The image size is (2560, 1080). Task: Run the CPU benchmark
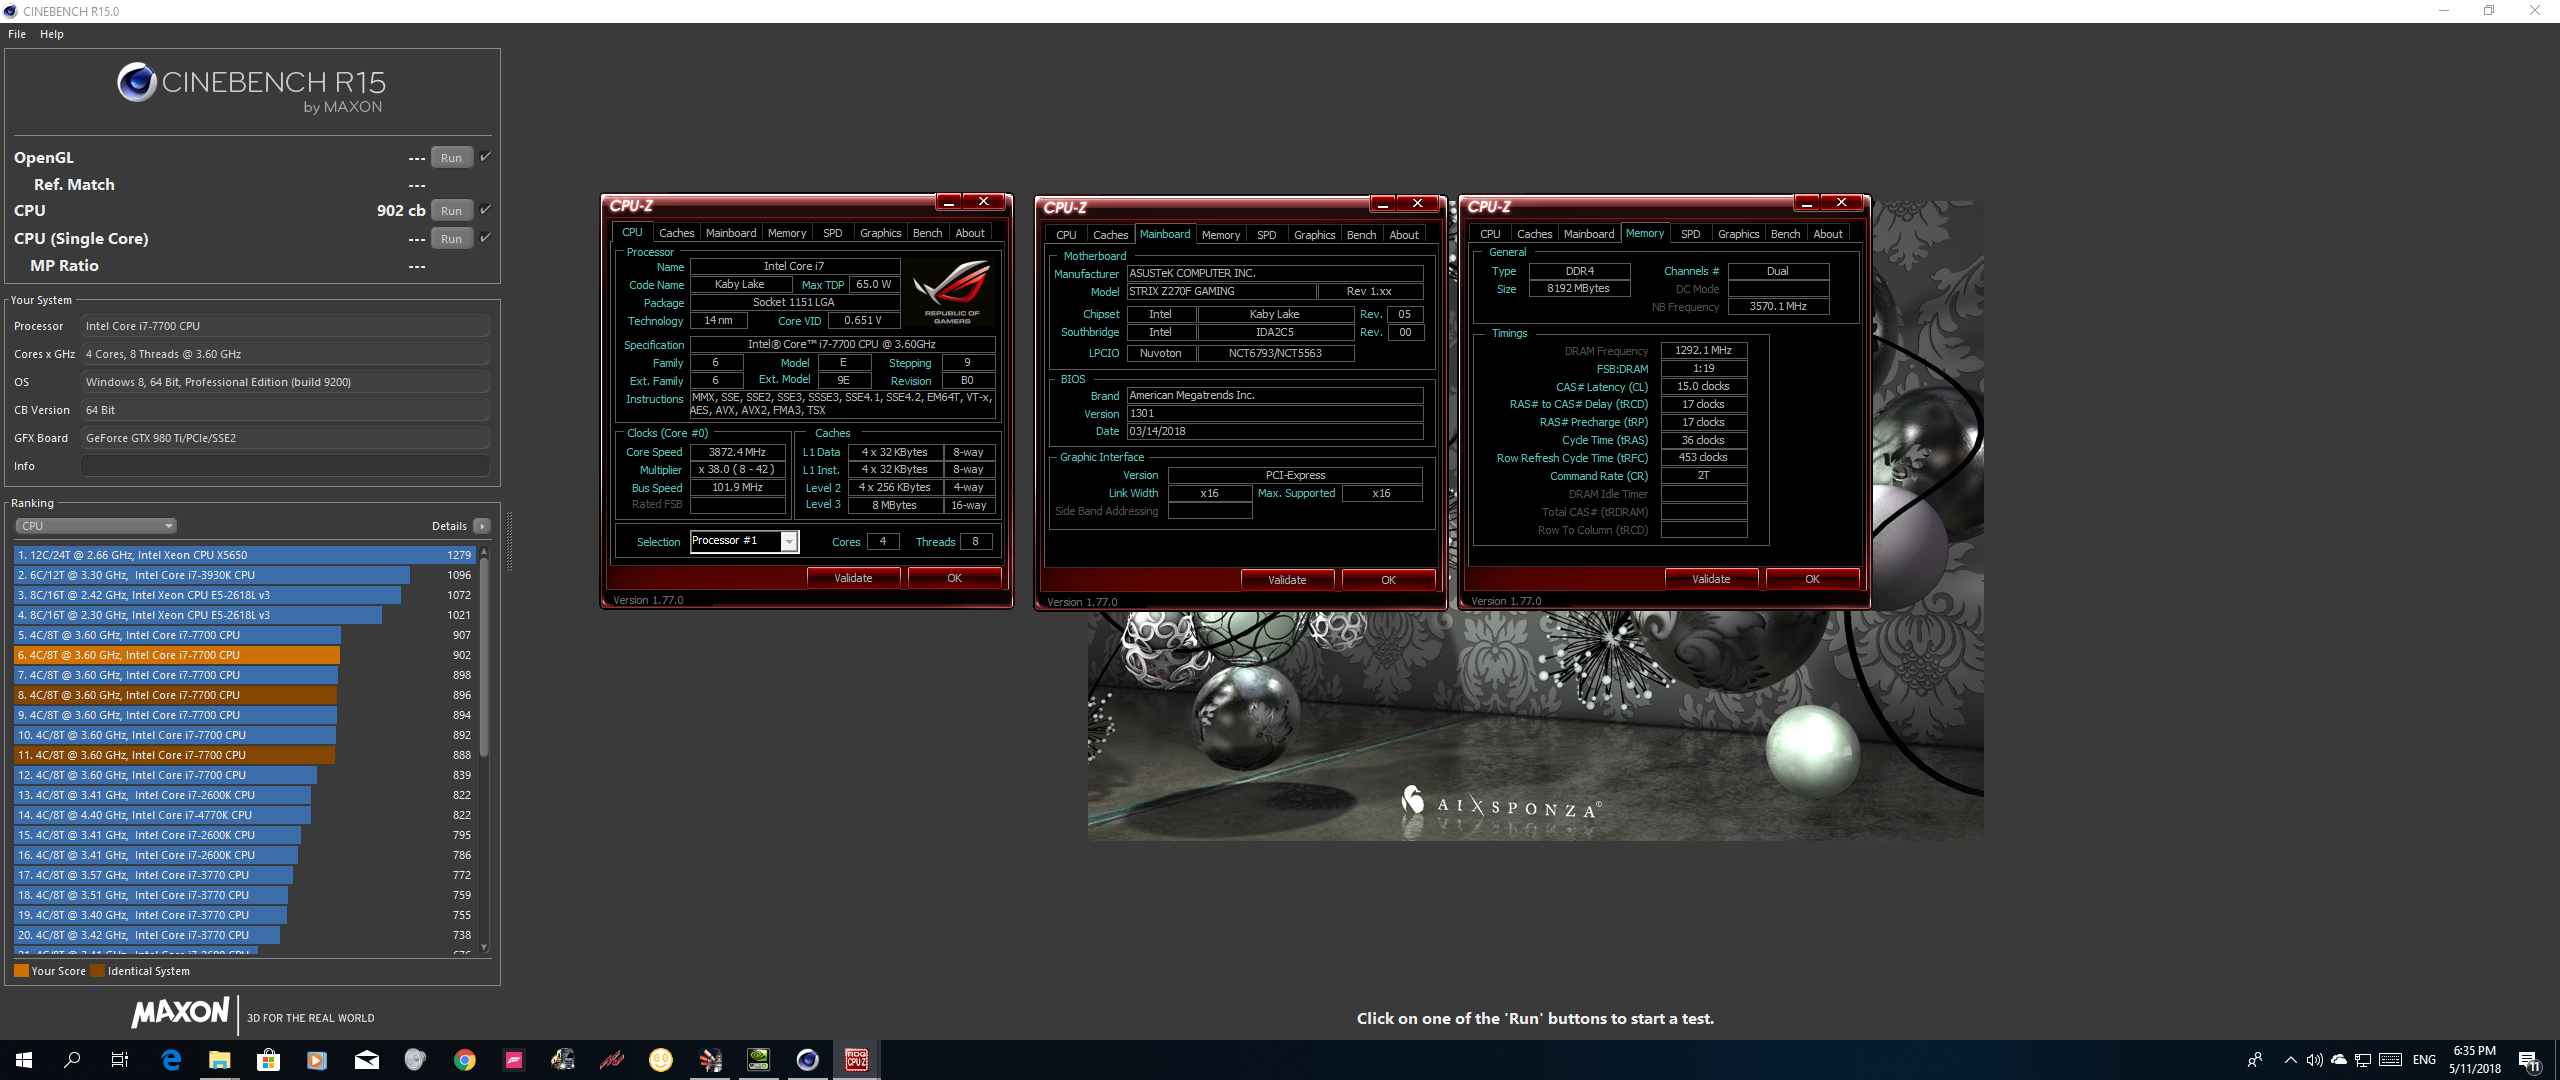(x=451, y=211)
